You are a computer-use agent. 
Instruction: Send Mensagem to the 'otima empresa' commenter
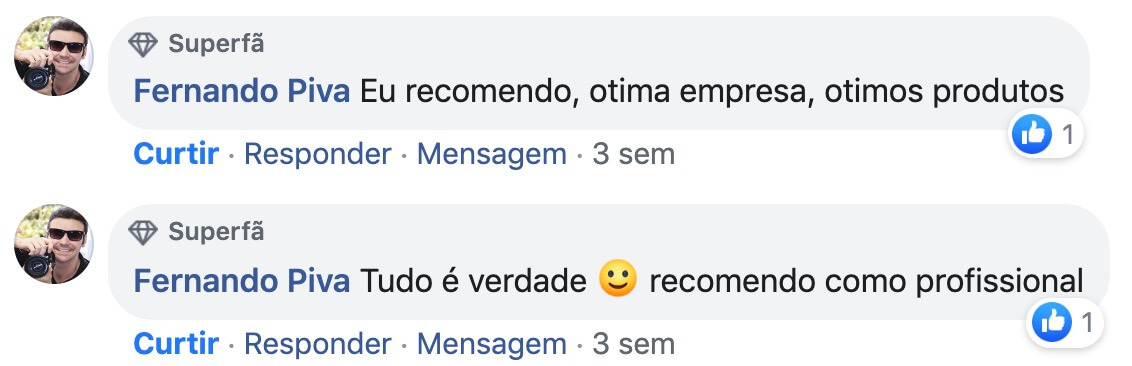492,154
